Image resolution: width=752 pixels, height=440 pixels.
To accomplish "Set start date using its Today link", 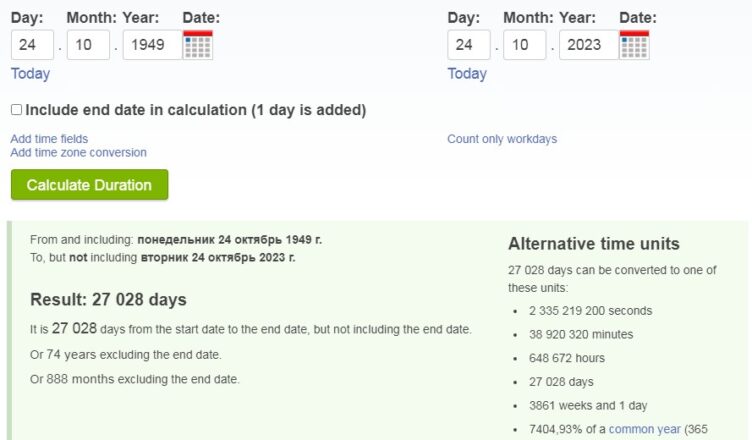I will coord(30,73).
